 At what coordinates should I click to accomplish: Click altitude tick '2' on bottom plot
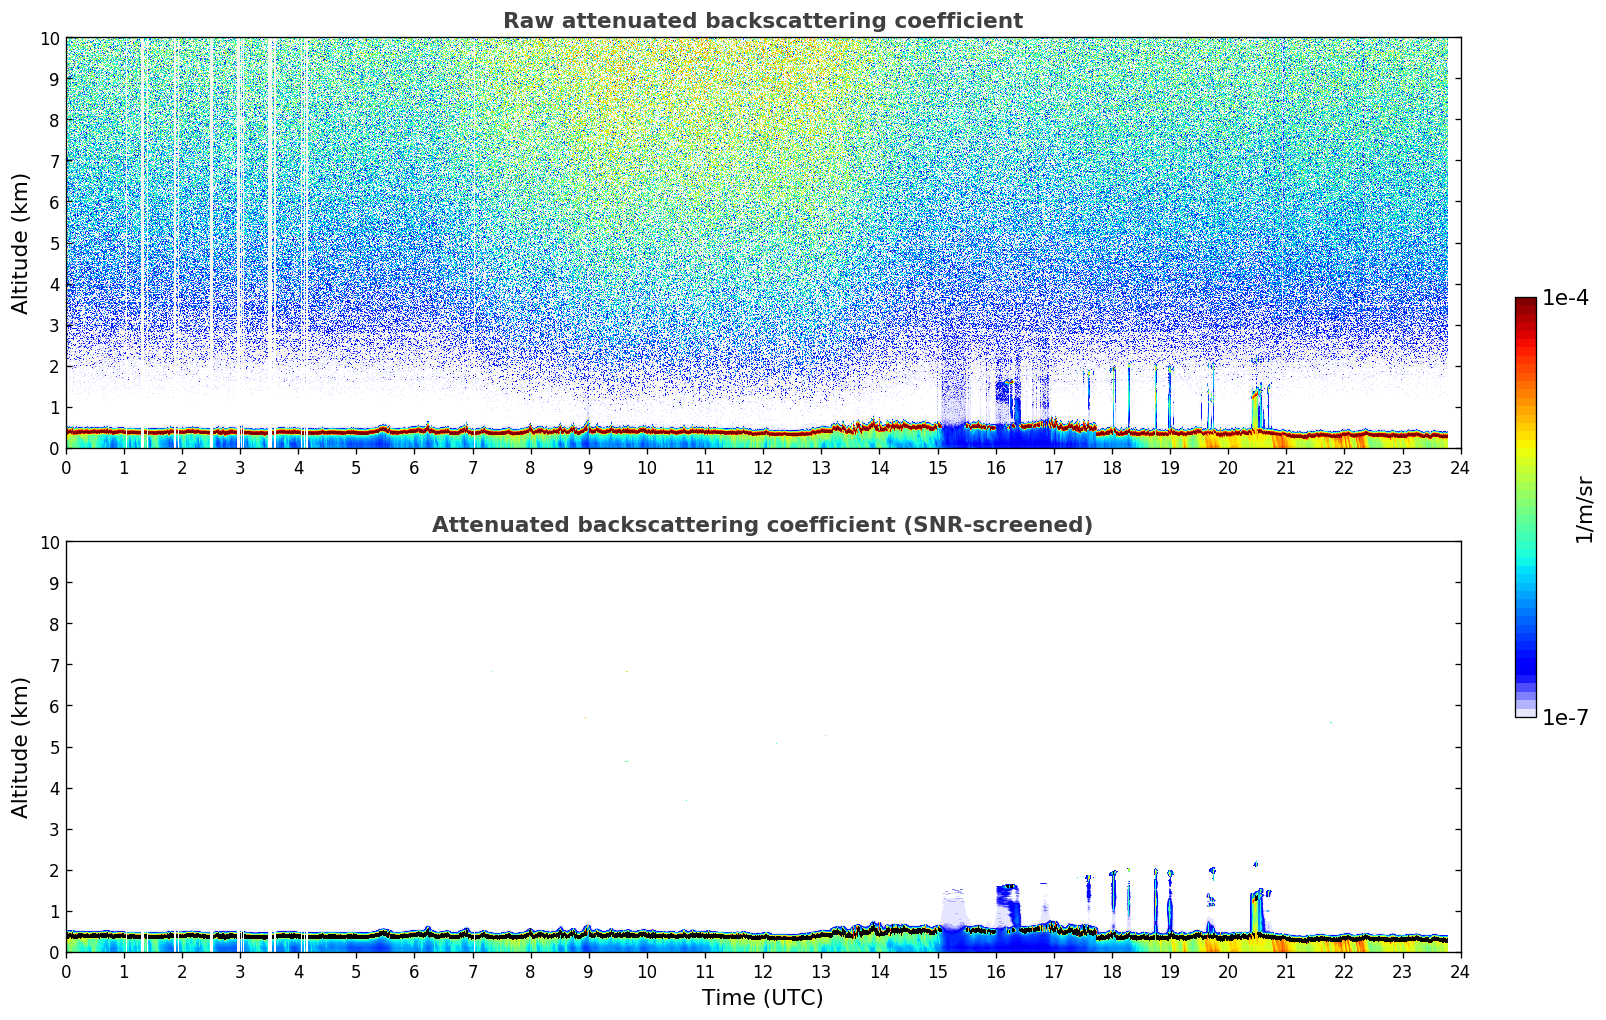point(55,871)
